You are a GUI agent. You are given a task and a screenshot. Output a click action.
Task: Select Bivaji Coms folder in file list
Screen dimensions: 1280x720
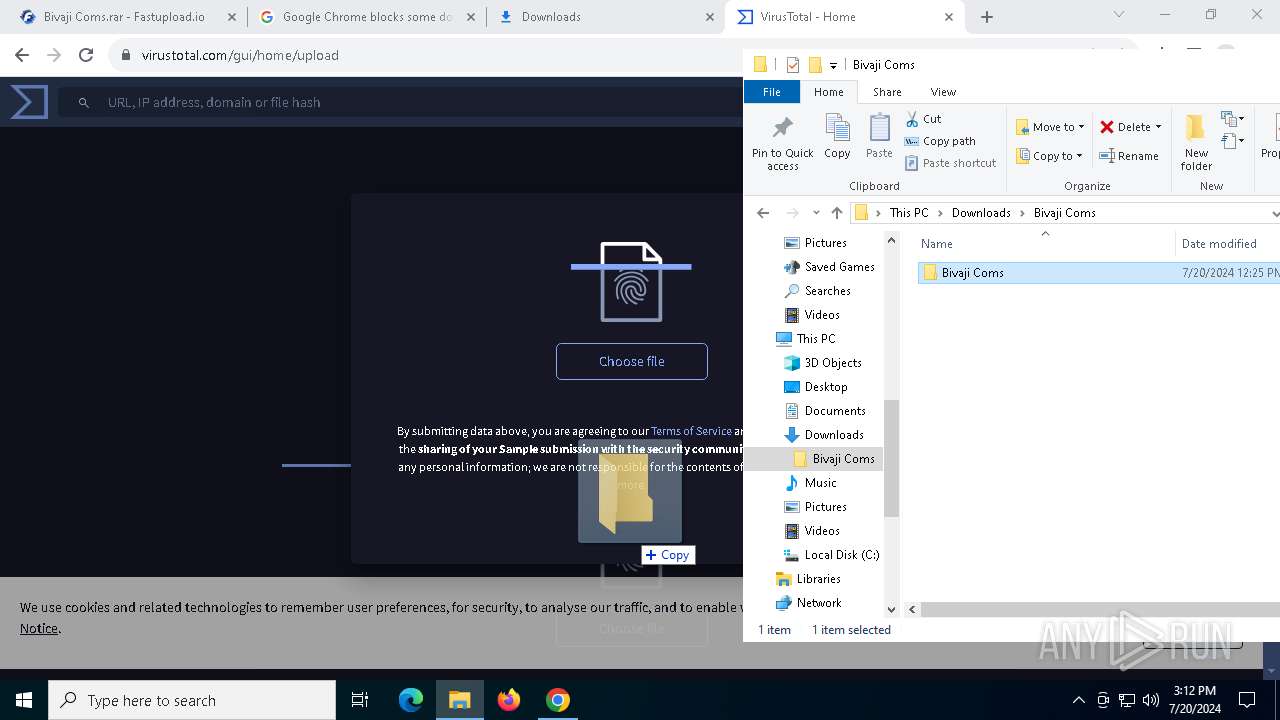click(1098, 273)
